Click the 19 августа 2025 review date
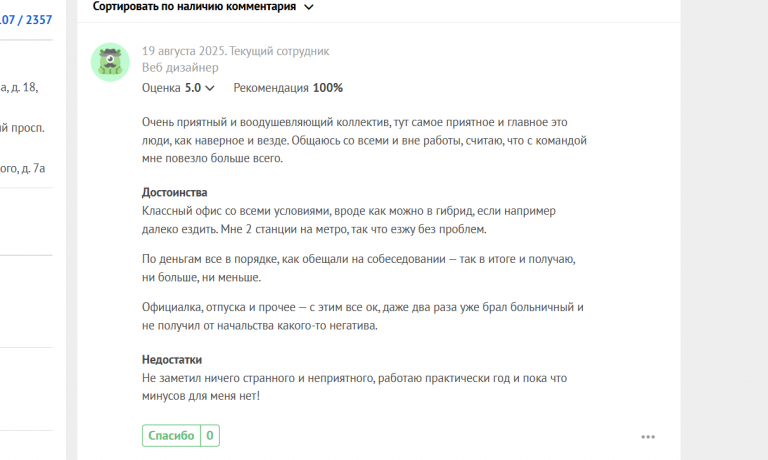 184,51
